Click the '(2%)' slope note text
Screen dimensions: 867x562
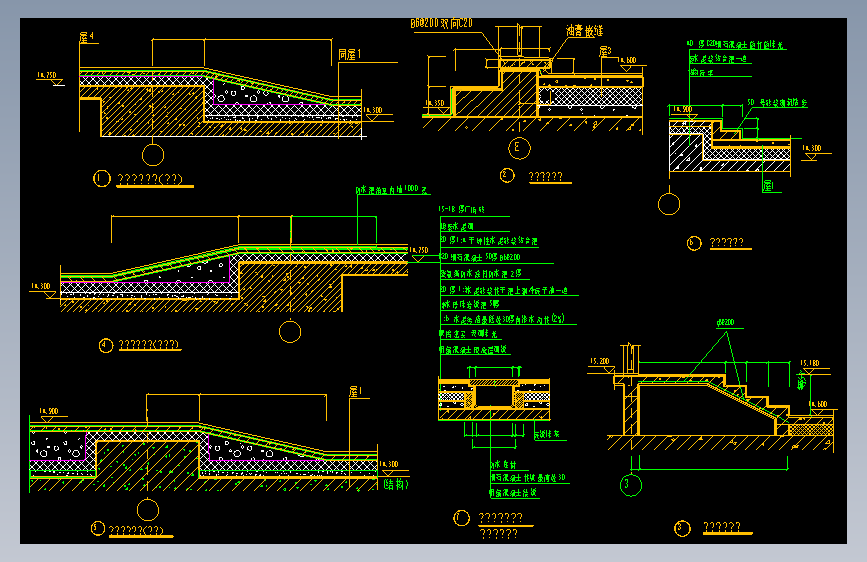point(557,319)
